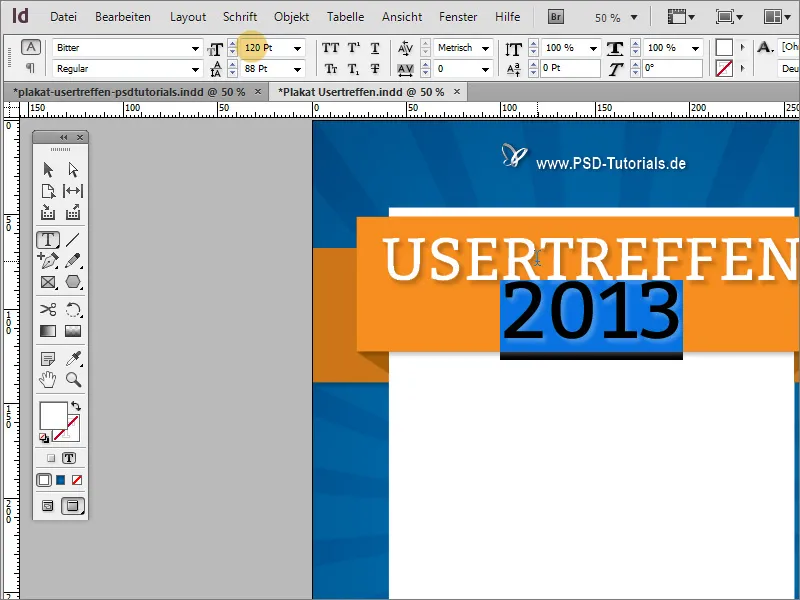Open the Datei menu

(x=63, y=17)
